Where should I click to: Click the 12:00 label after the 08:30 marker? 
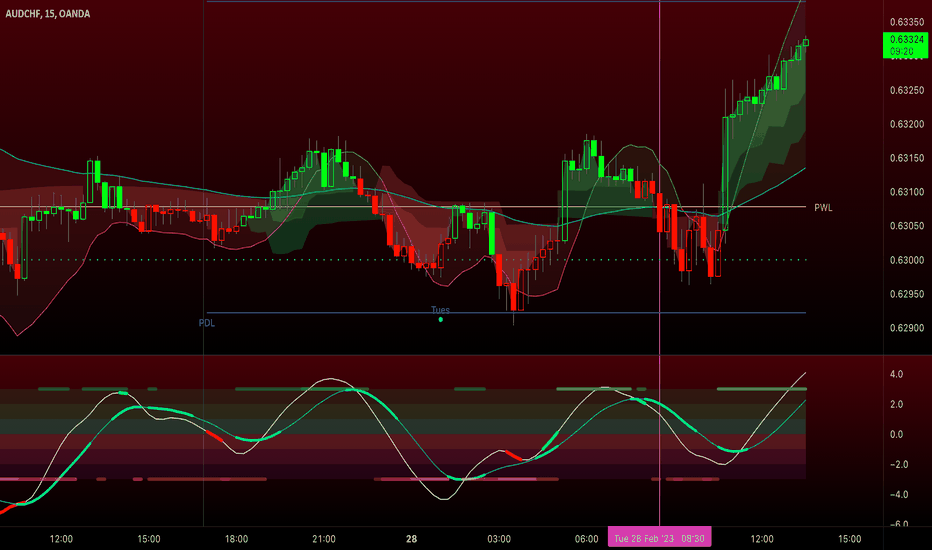coord(762,539)
